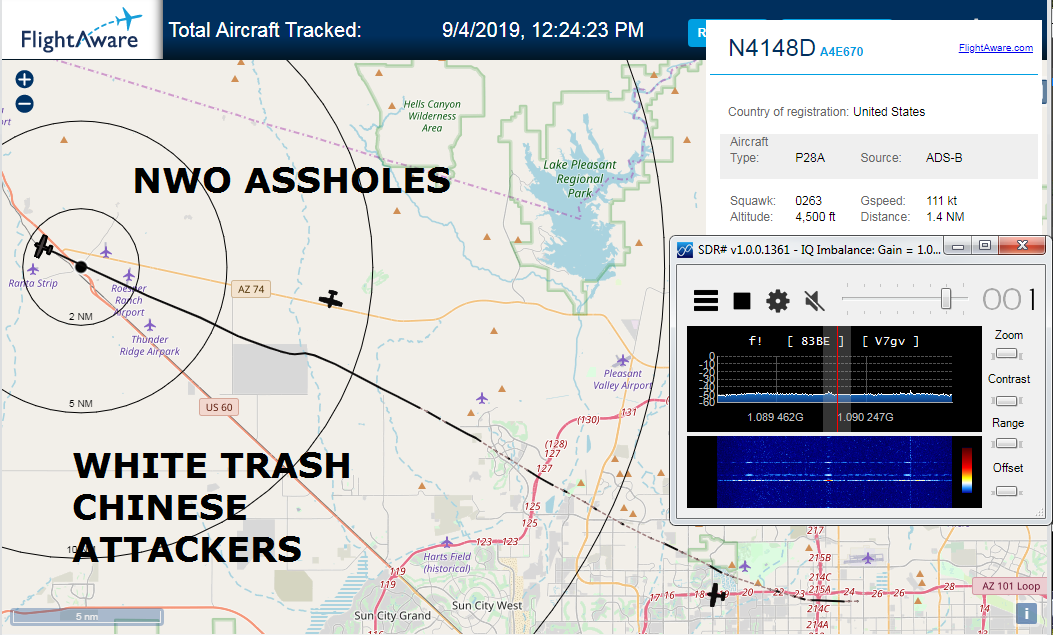
Task: Stop the SDR# radio with square button
Action: point(742,301)
